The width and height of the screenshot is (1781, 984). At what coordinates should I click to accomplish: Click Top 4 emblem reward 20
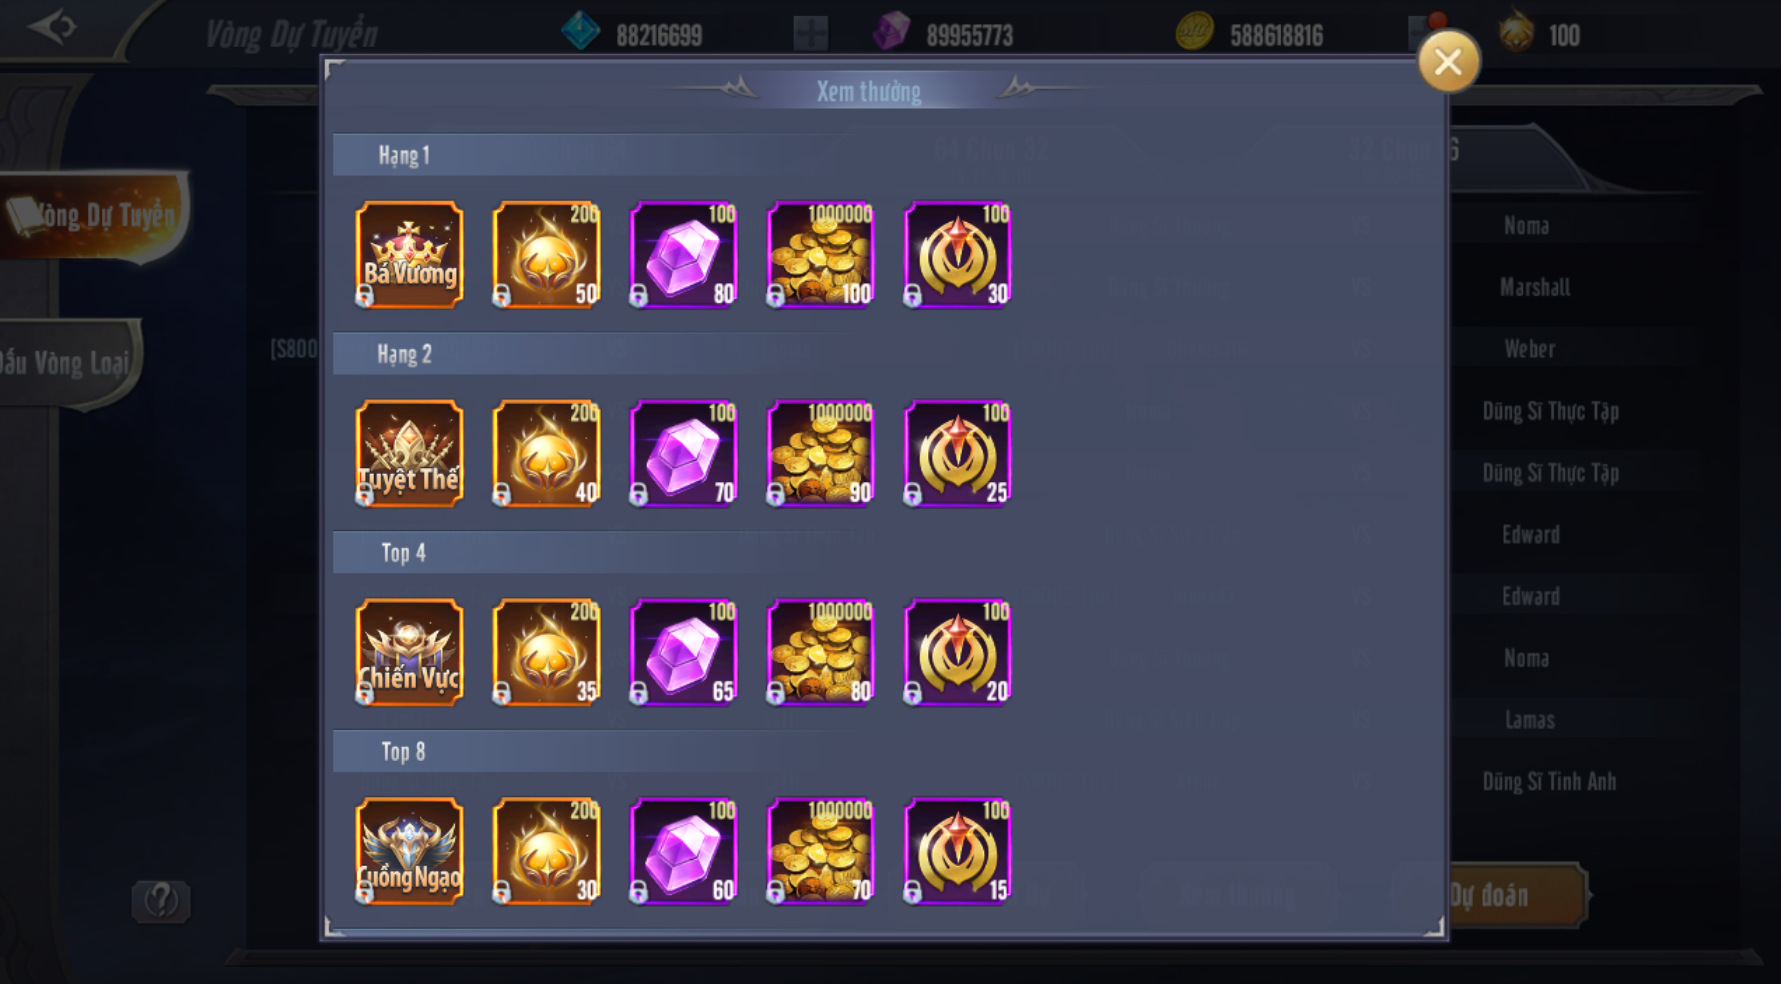957,652
